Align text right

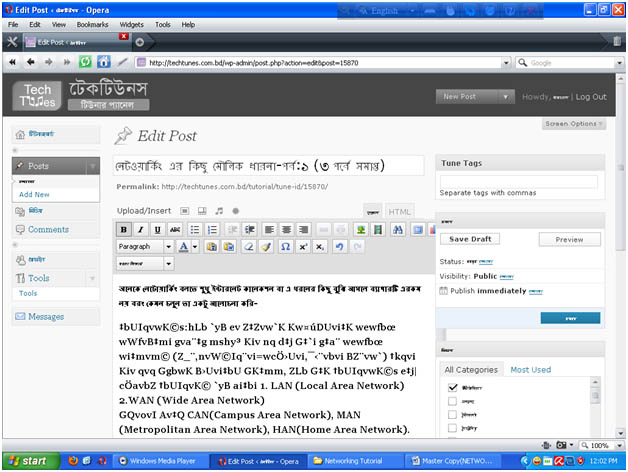point(304,230)
